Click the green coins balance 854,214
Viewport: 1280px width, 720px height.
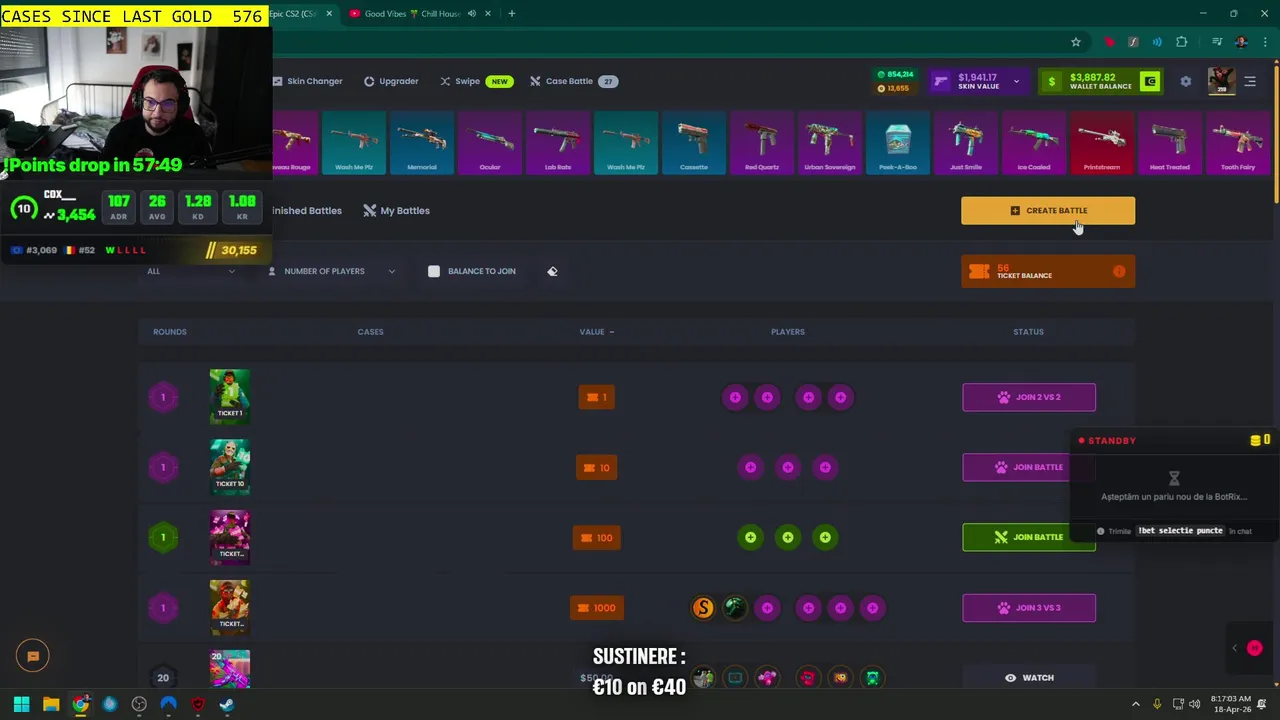[895, 74]
